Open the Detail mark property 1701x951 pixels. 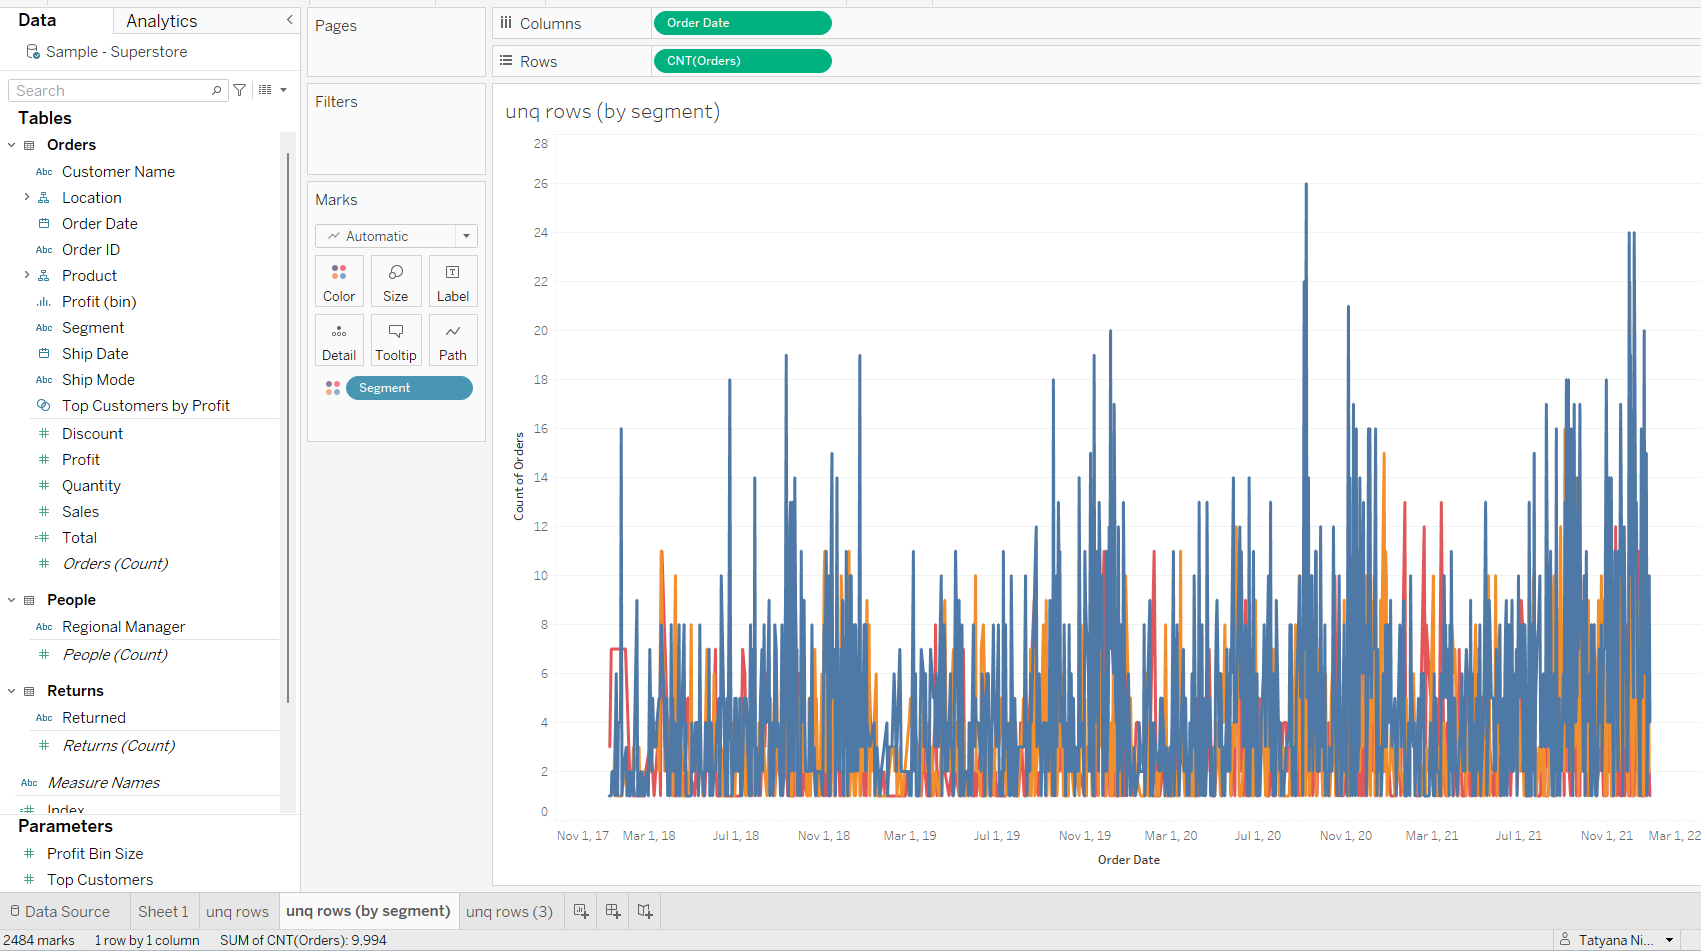click(339, 339)
